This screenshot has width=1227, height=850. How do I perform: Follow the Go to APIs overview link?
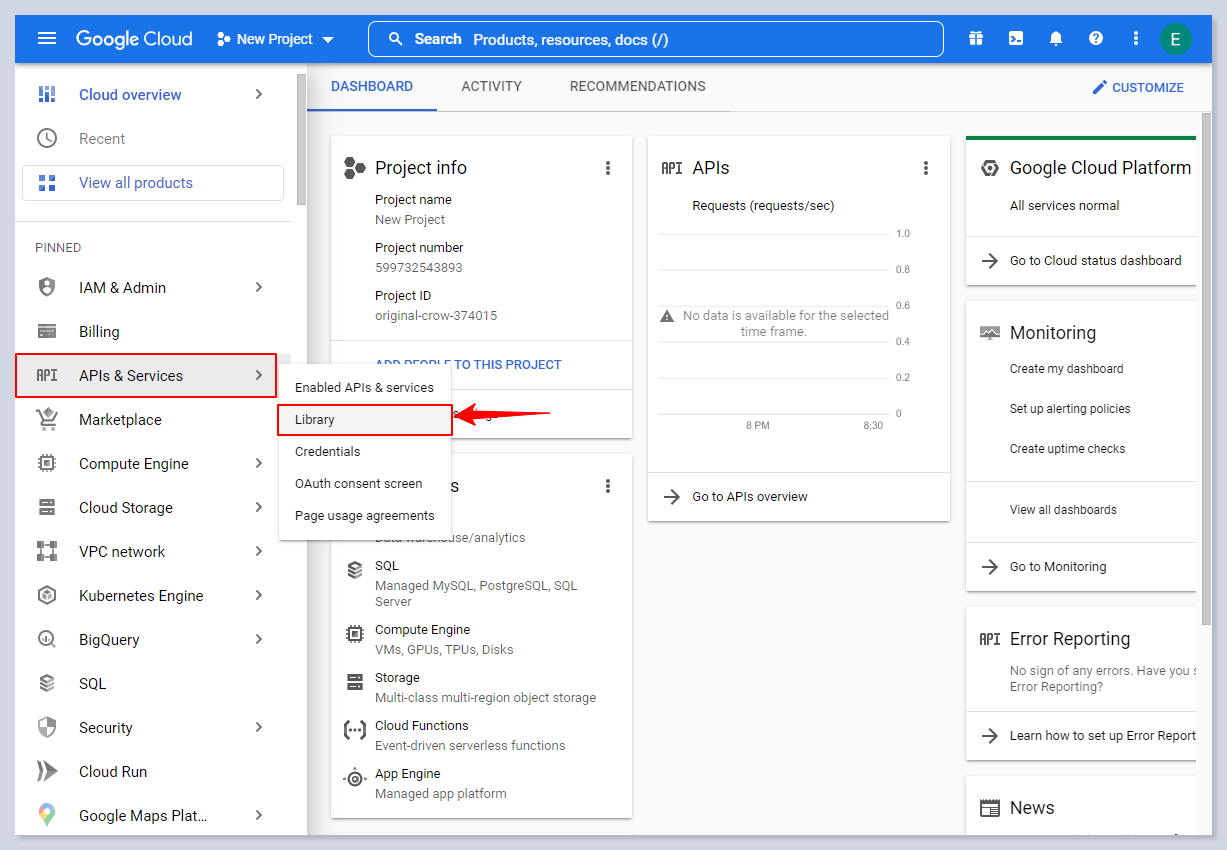[749, 497]
